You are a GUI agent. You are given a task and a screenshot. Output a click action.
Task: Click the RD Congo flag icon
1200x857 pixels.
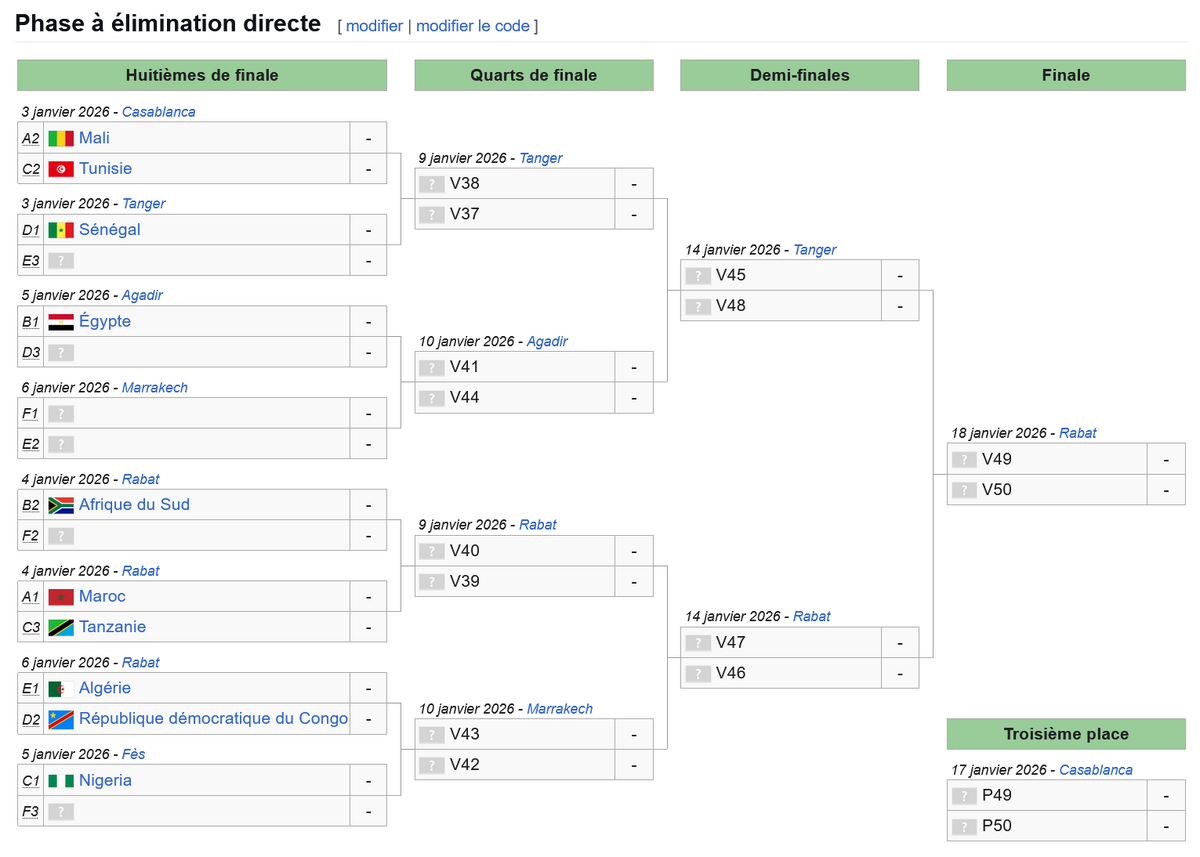coord(61,719)
